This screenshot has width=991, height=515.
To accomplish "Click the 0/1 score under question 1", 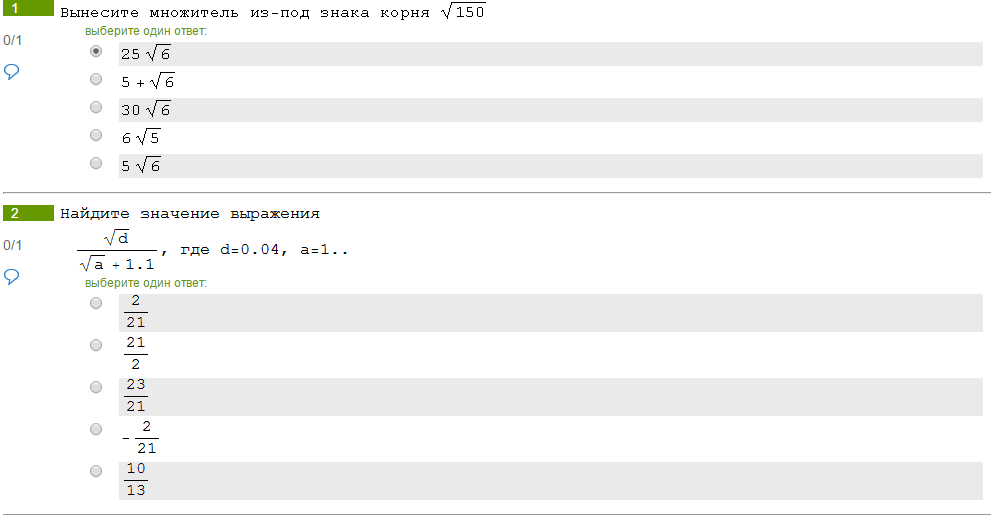I will click(x=13, y=40).
